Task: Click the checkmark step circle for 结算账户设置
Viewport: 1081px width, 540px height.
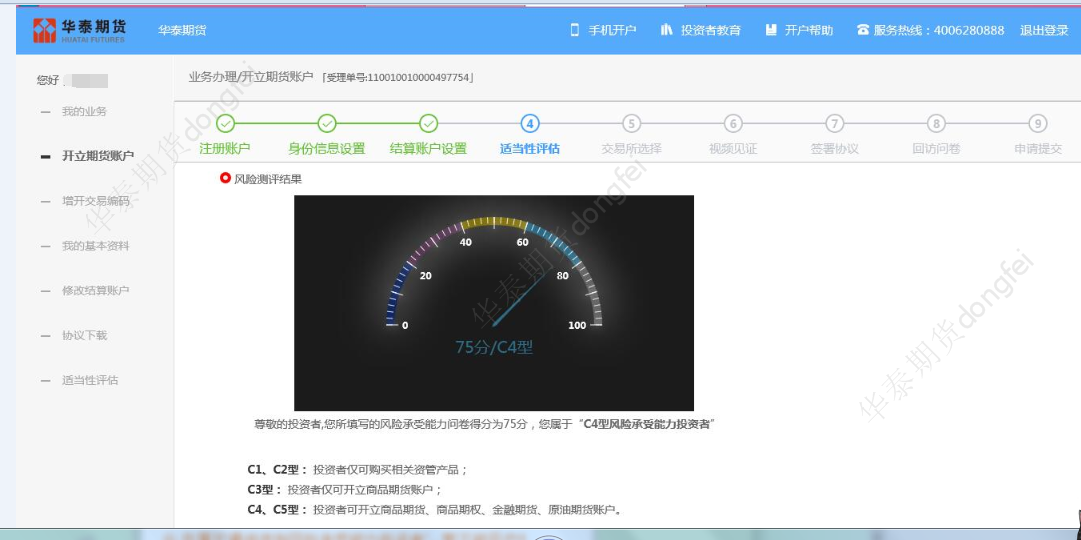Action: (x=428, y=124)
